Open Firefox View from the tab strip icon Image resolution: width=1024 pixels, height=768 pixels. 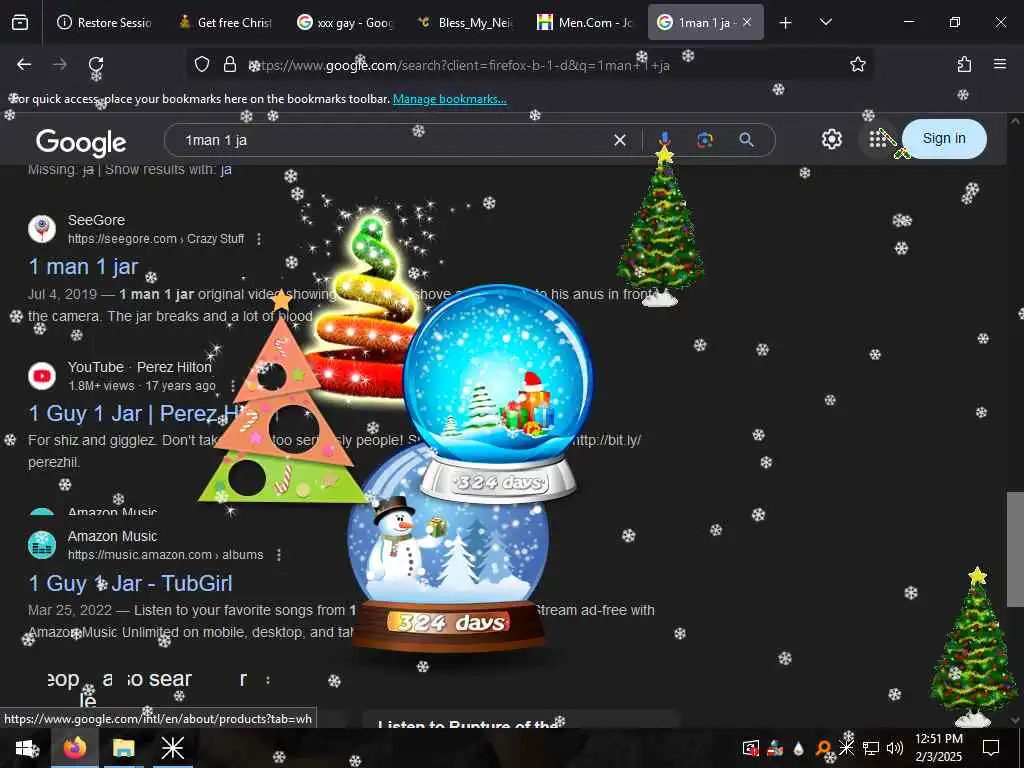coord(20,23)
